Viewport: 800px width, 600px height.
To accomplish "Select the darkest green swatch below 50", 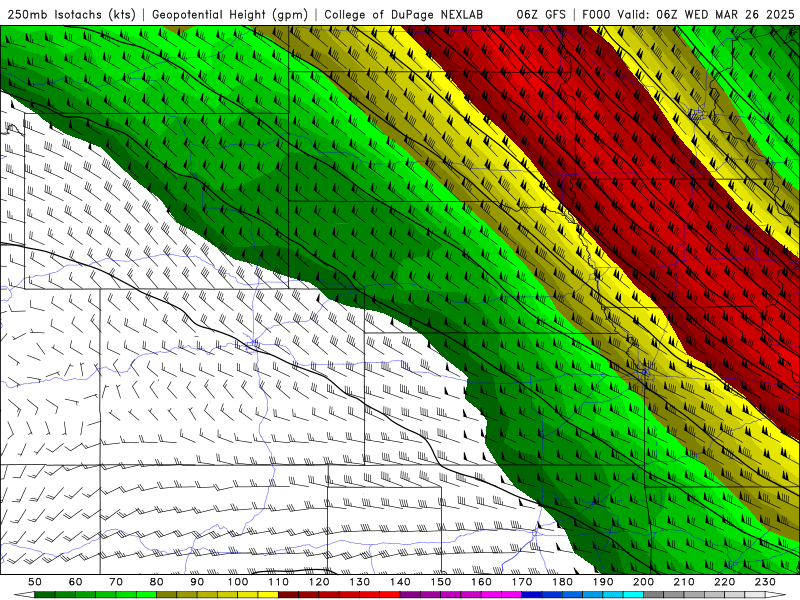I will tap(45, 595).
